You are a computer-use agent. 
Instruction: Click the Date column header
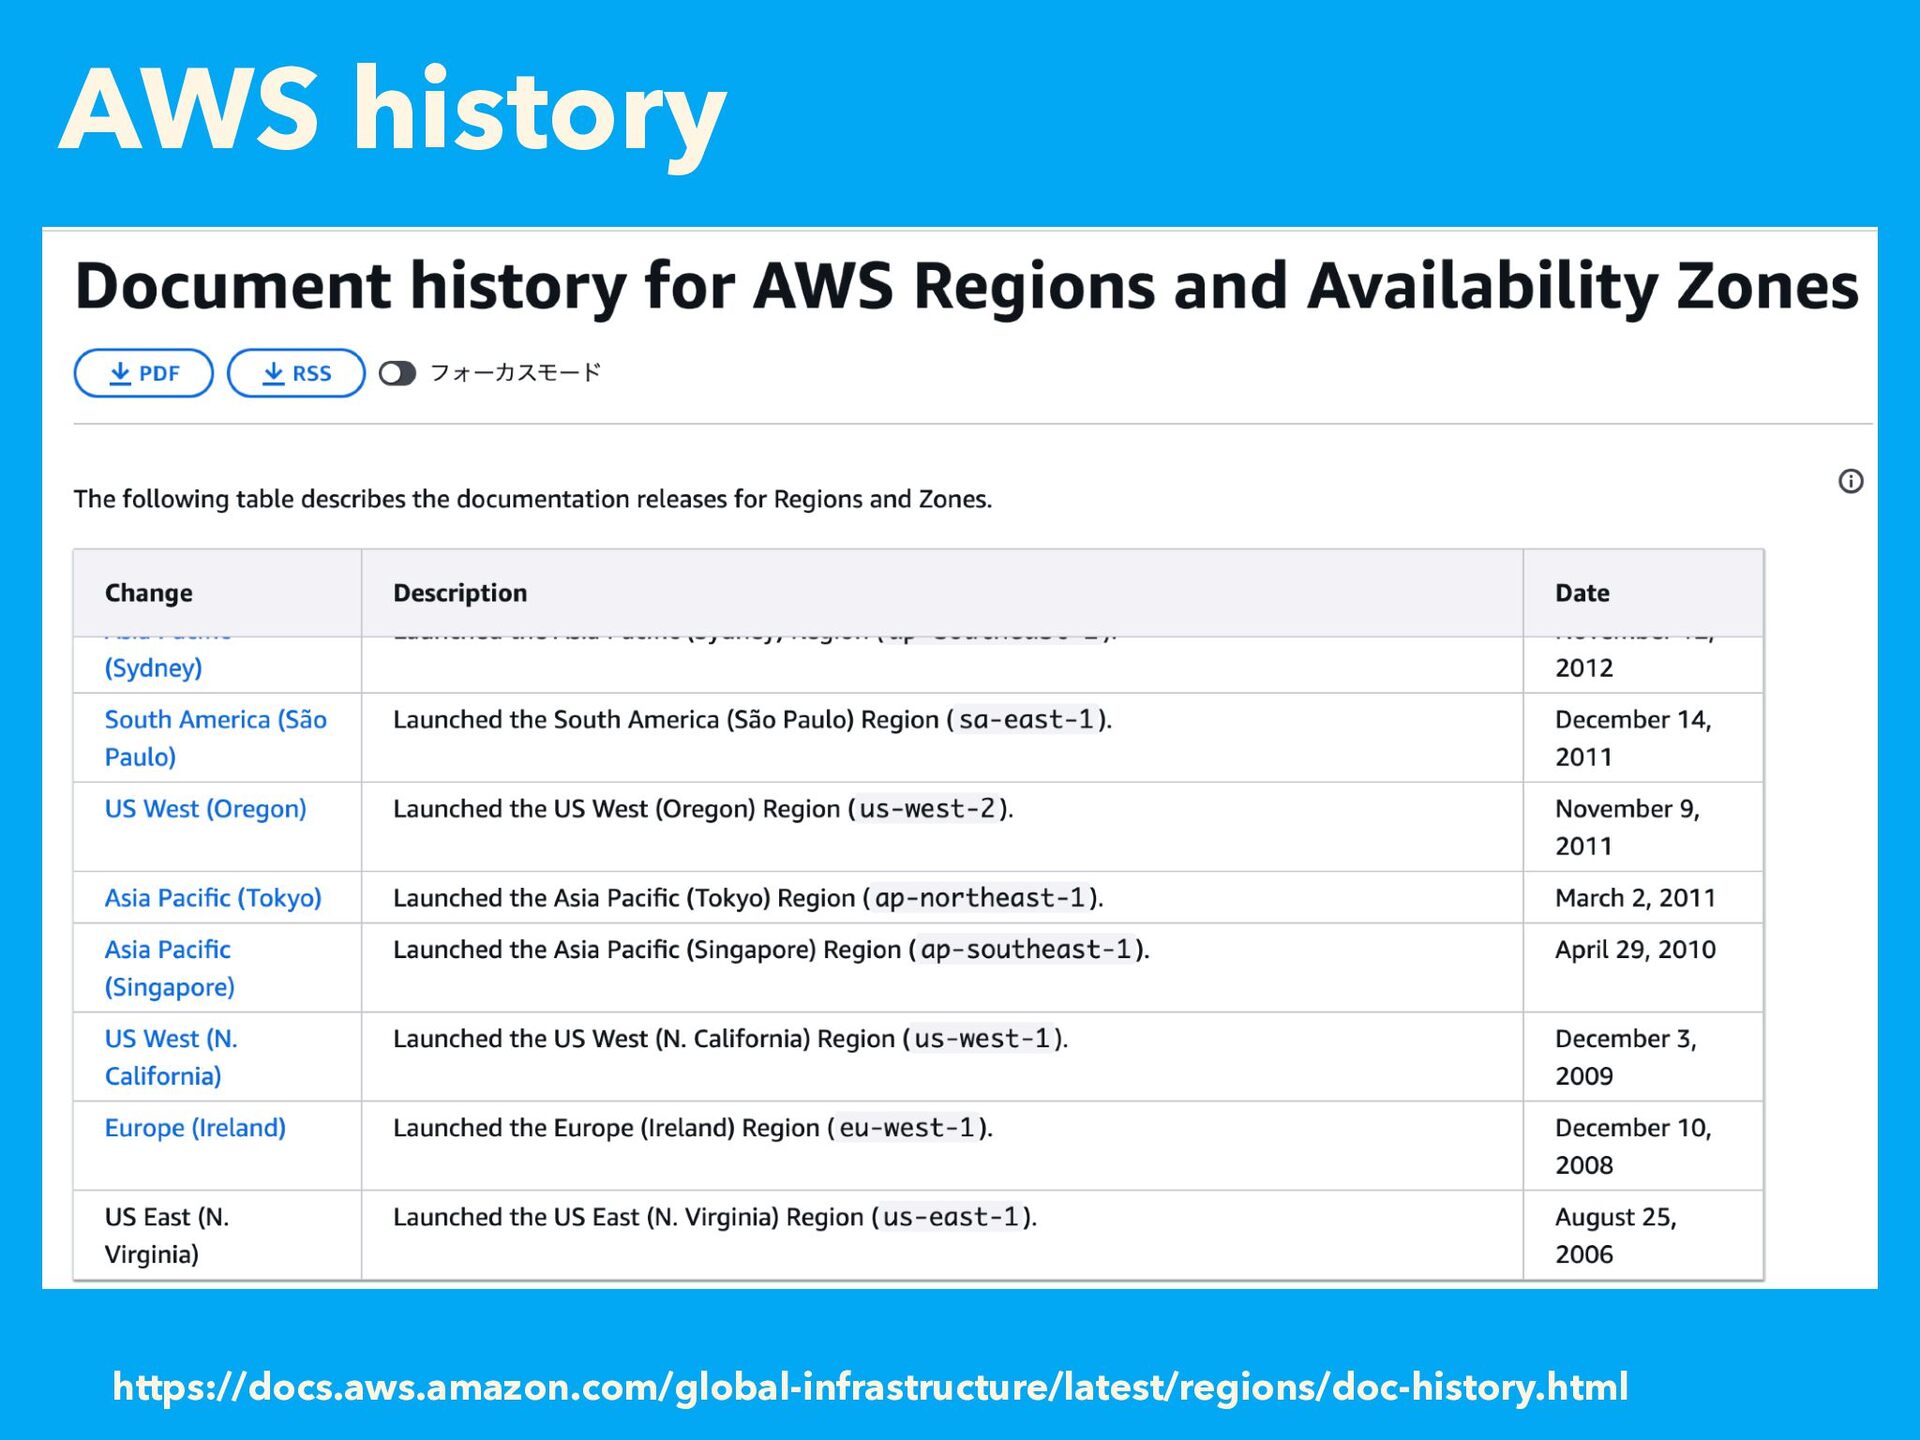point(1581,593)
